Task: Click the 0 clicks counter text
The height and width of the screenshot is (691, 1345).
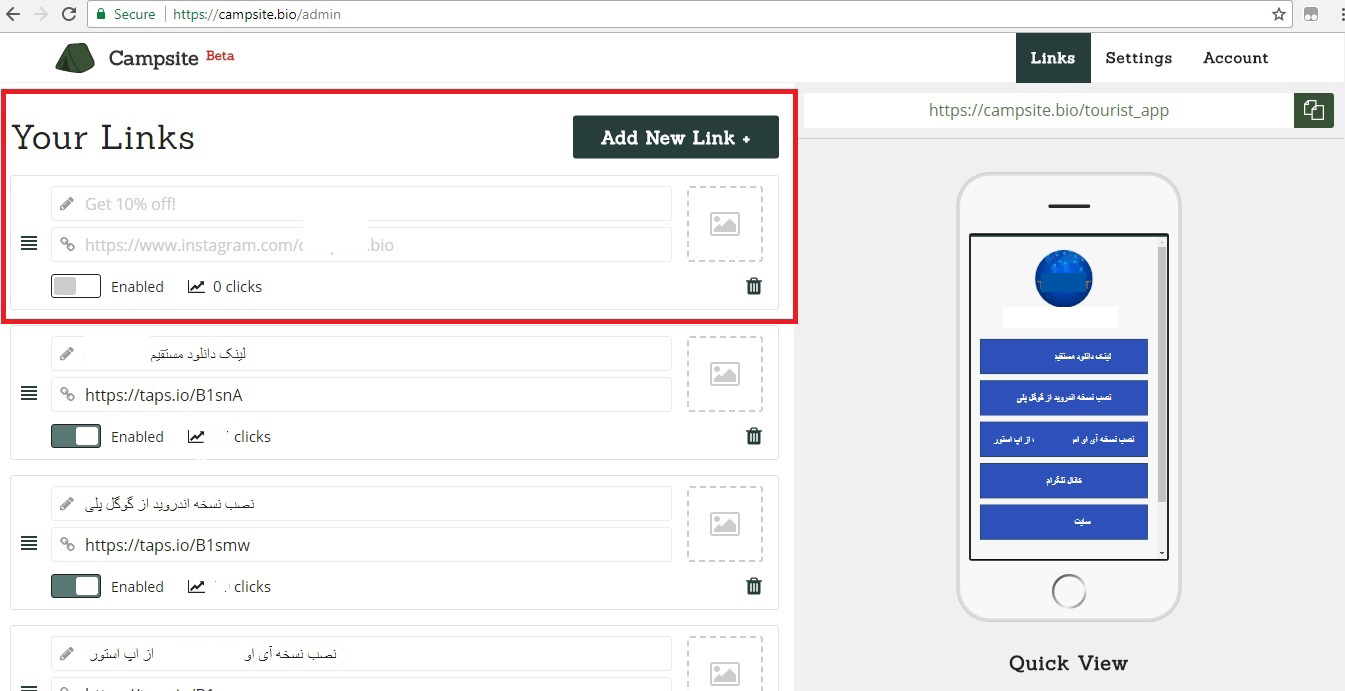Action: tap(237, 287)
